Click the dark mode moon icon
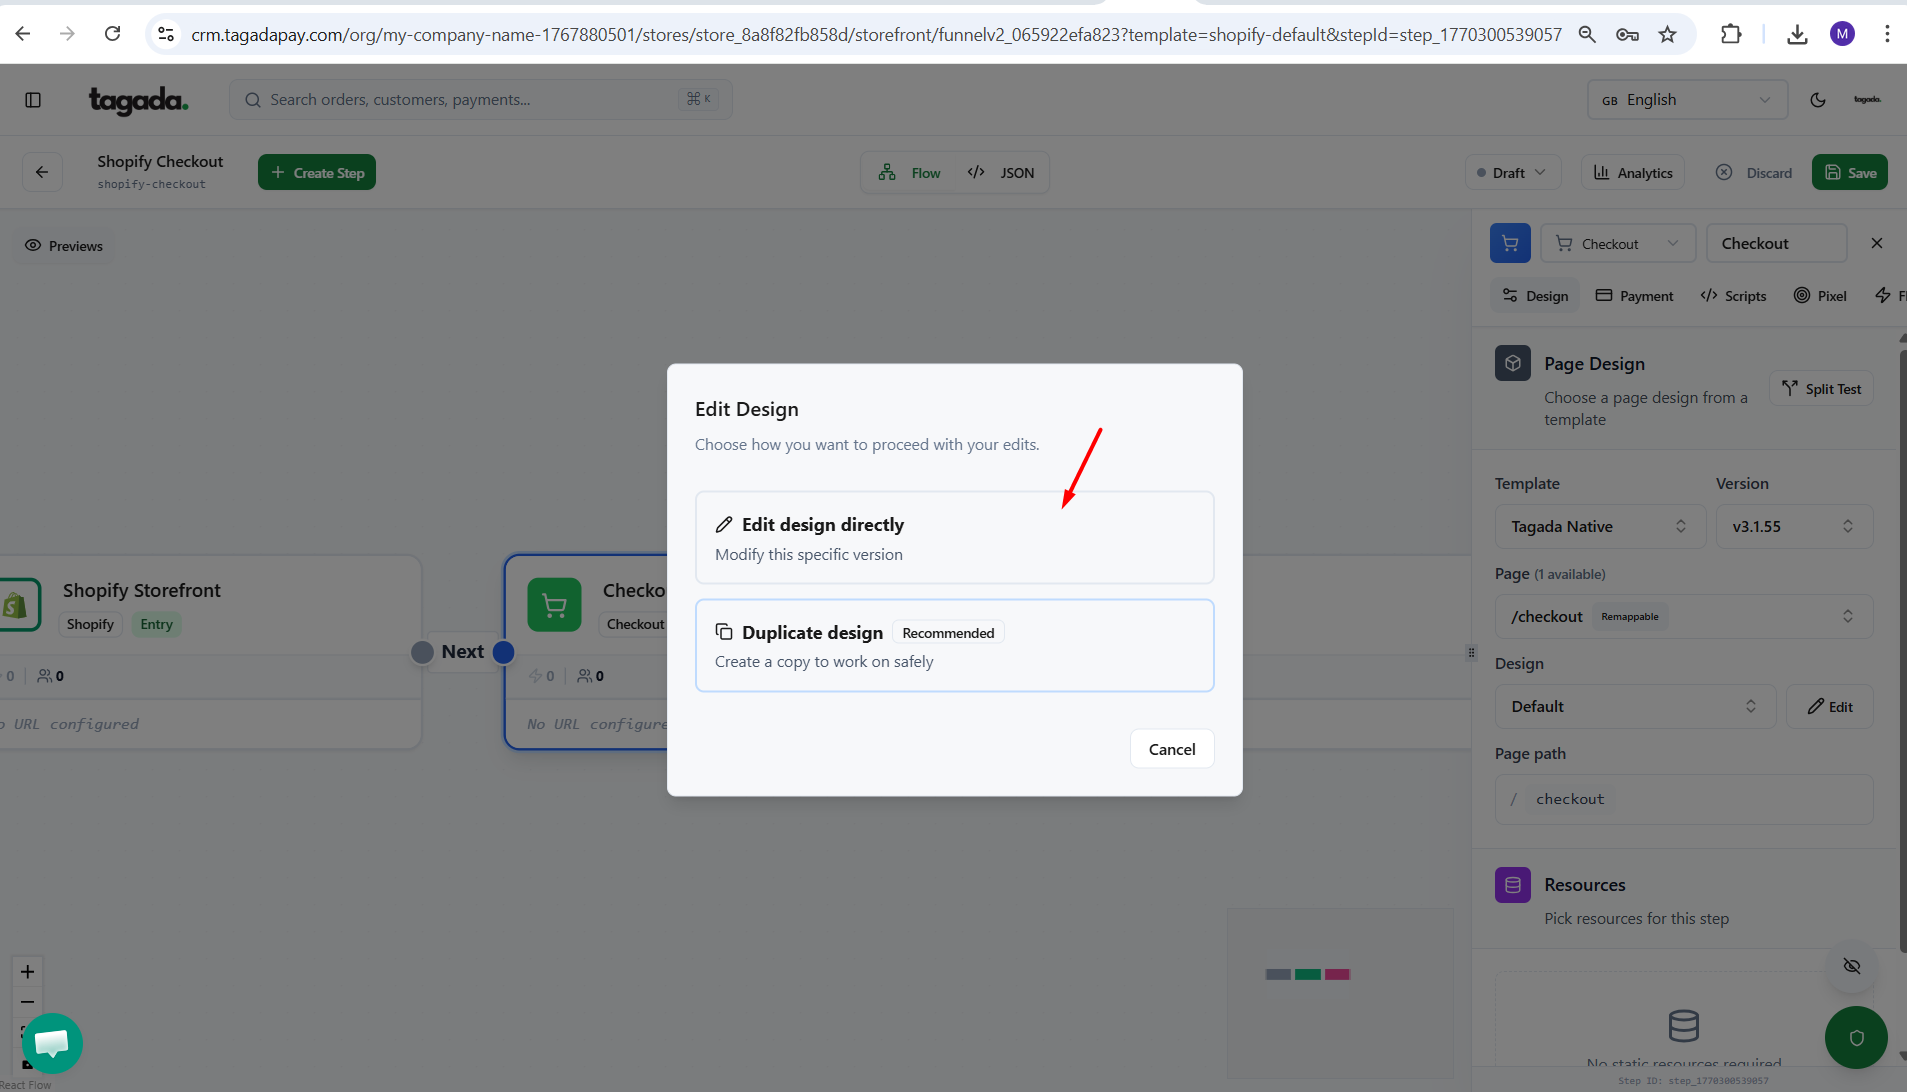 pos(1818,100)
